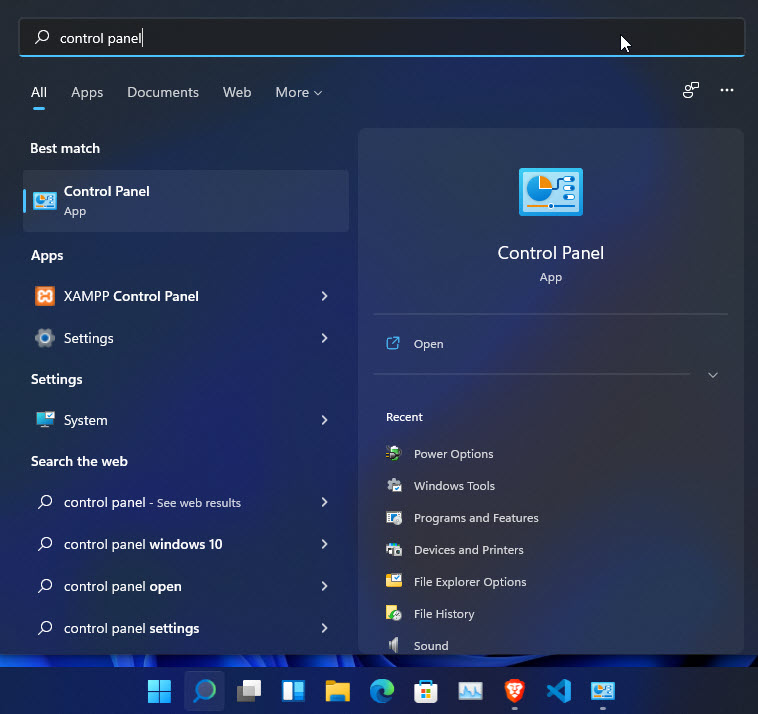Switch to the Documents filter tab
758x714 pixels.
point(163,92)
